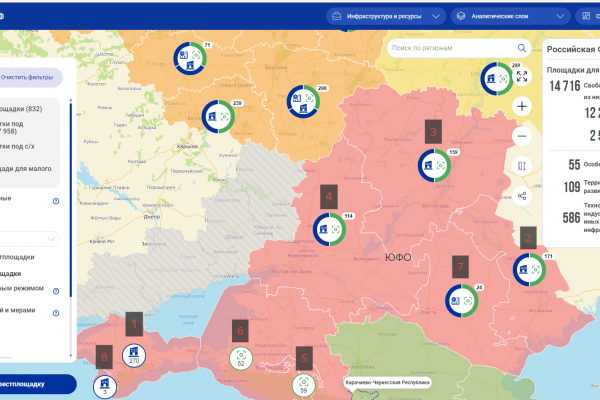Click the map control below the minus button
The height and width of the screenshot is (400, 600).
click(x=522, y=166)
